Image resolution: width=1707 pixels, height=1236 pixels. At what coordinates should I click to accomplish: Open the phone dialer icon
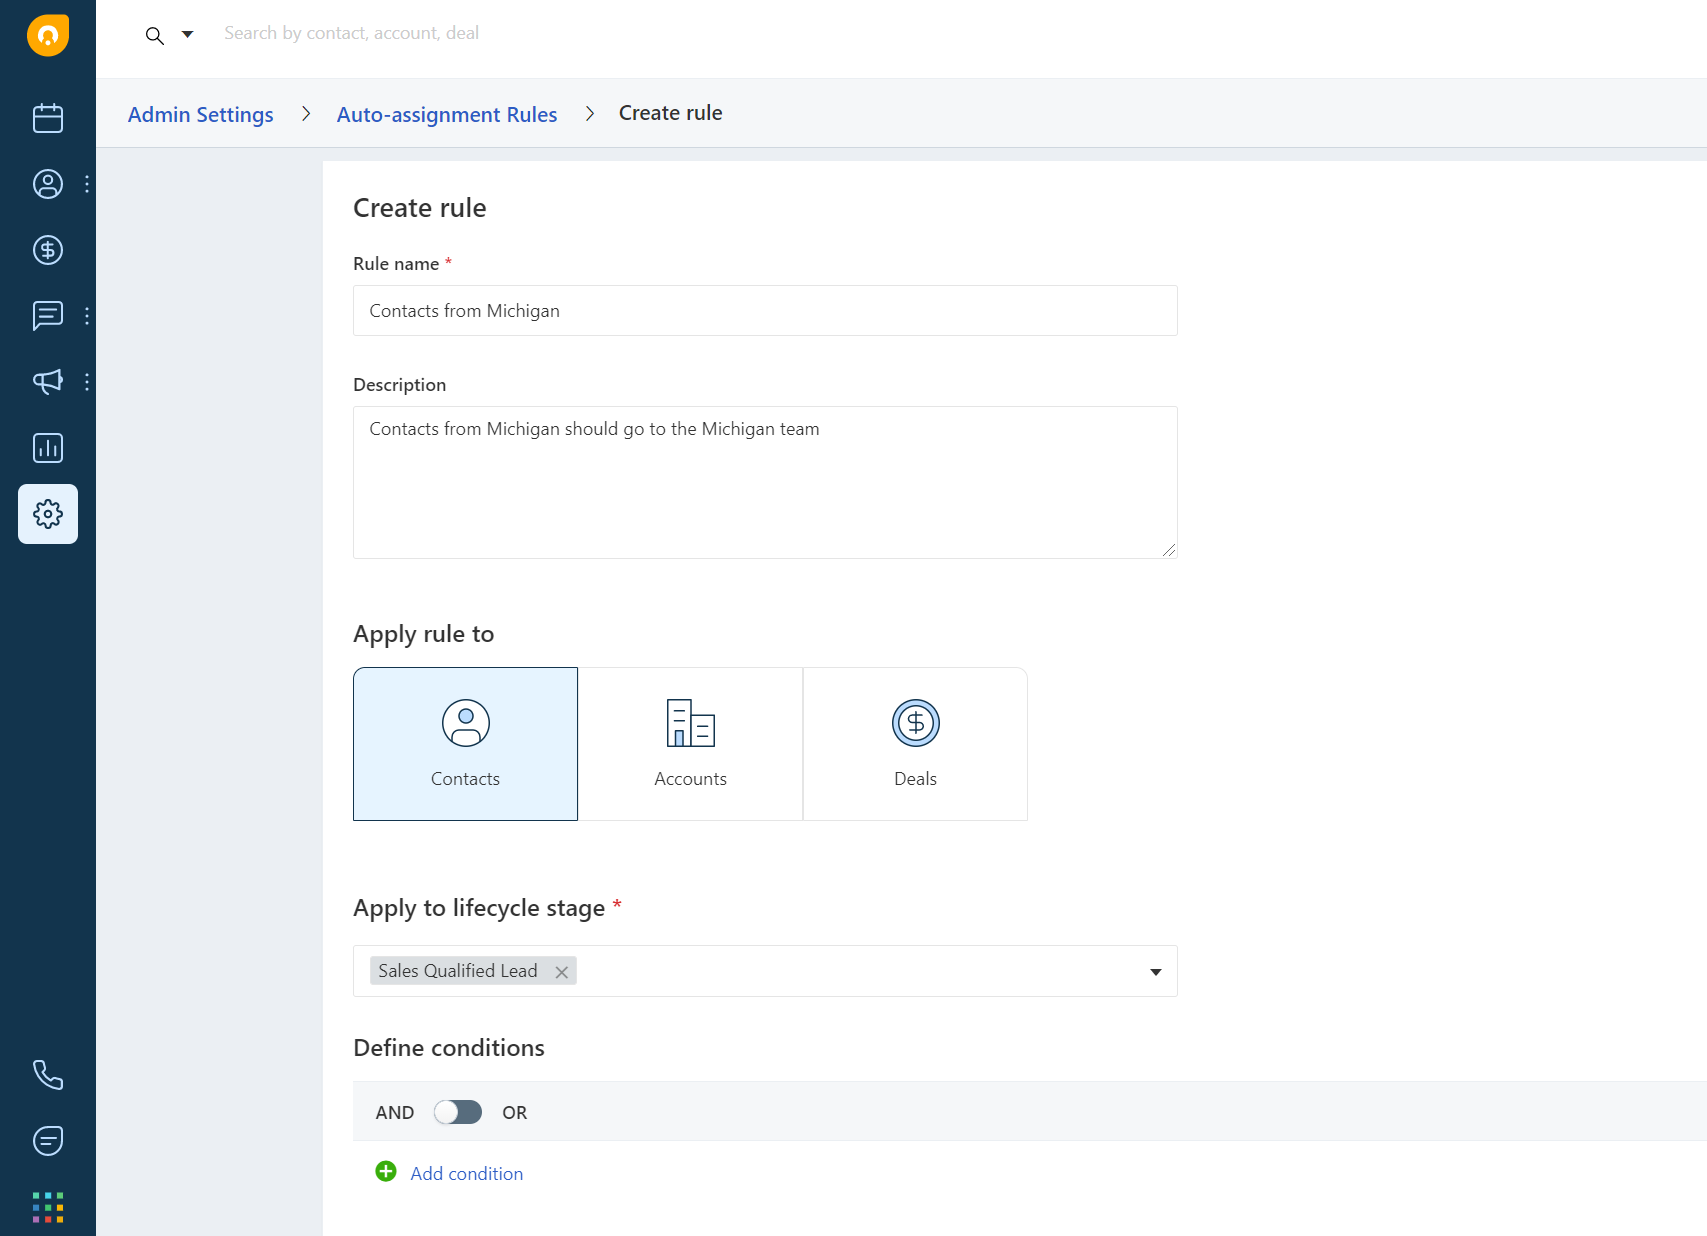pos(47,1075)
